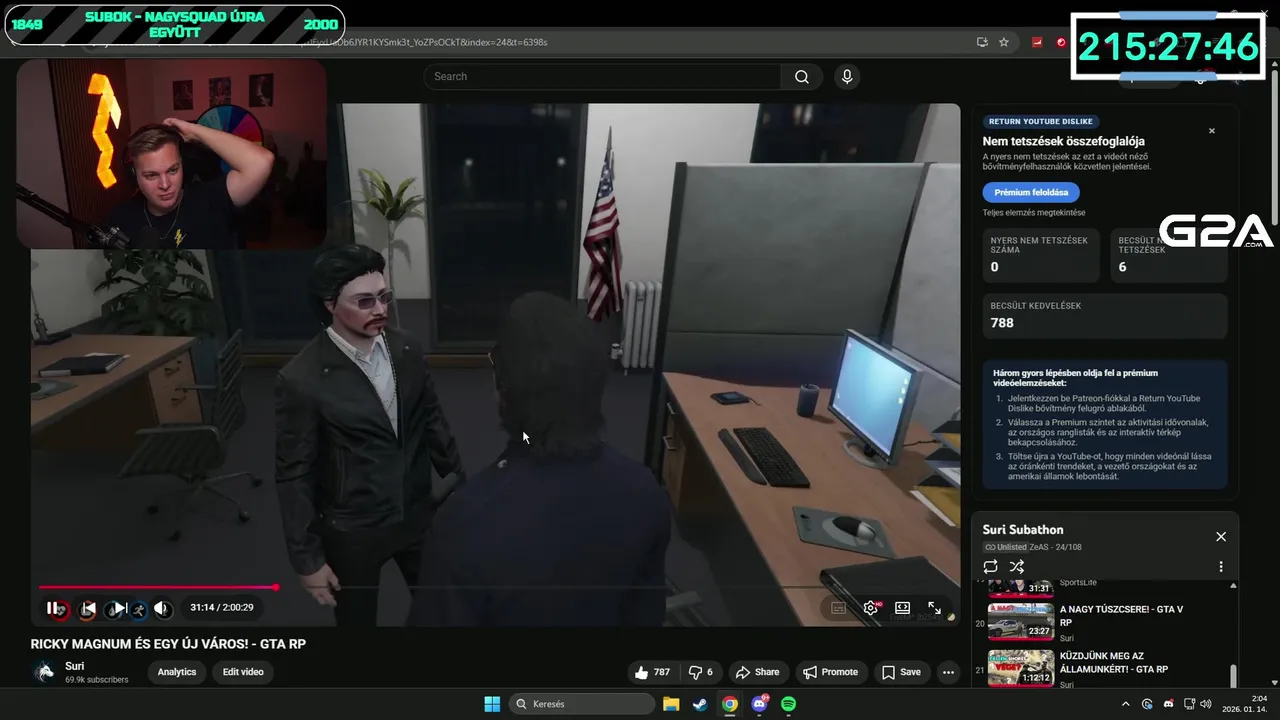The height and width of the screenshot is (720, 1280).
Task: Enter fullscreen mode
Action: point(934,608)
